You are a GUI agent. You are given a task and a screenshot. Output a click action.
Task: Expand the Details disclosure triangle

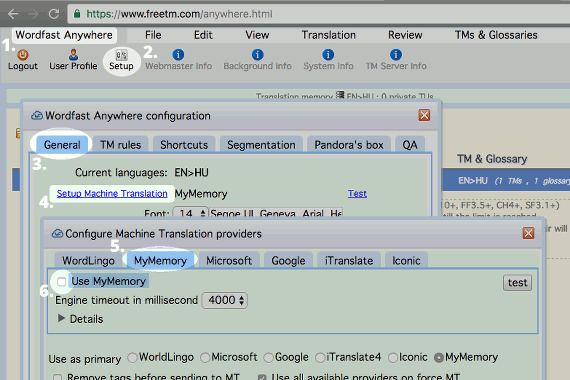[x=61, y=319]
